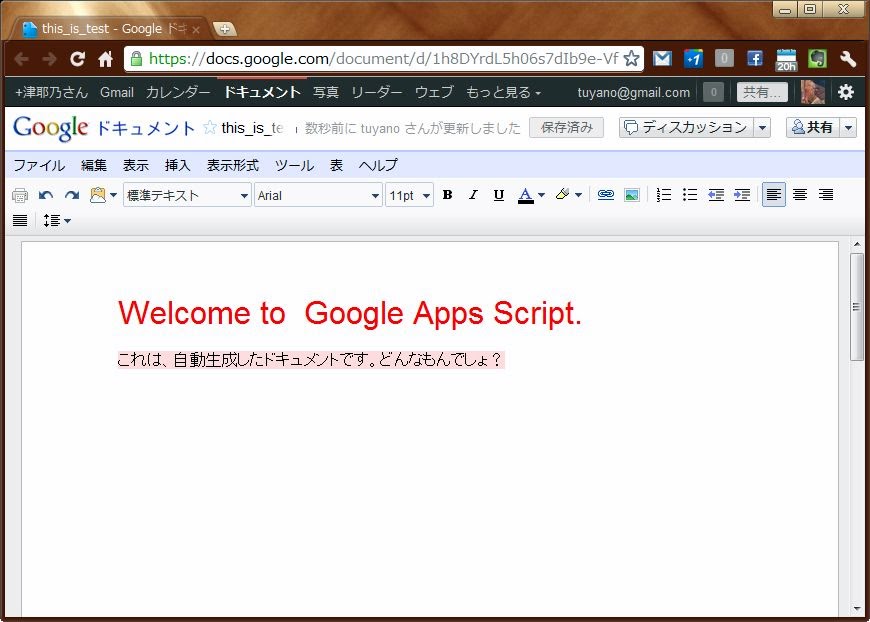870x622 pixels.
Task: Click the Undo arrow icon
Action: pyautogui.click(x=46, y=195)
